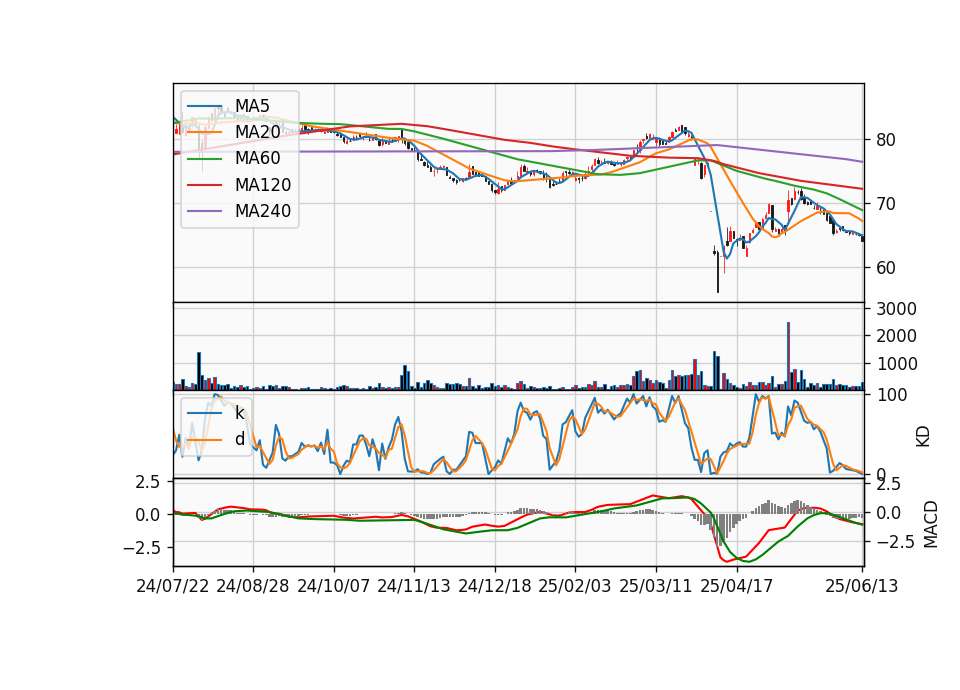The image size is (960, 690).
Task: Click the price axis value 80
Action: click(x=885, y=140)
